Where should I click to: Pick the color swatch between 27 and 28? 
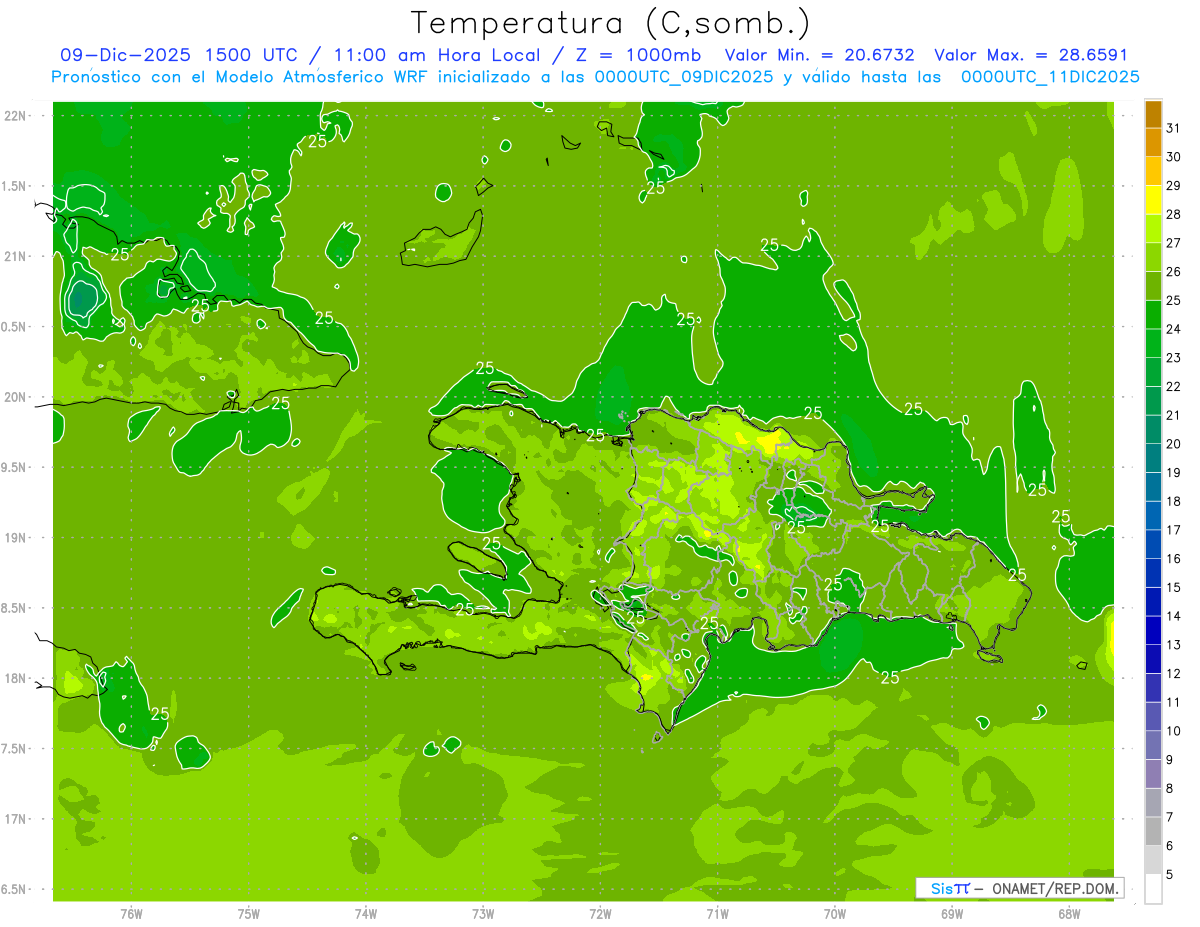[x=1153, y=229]
